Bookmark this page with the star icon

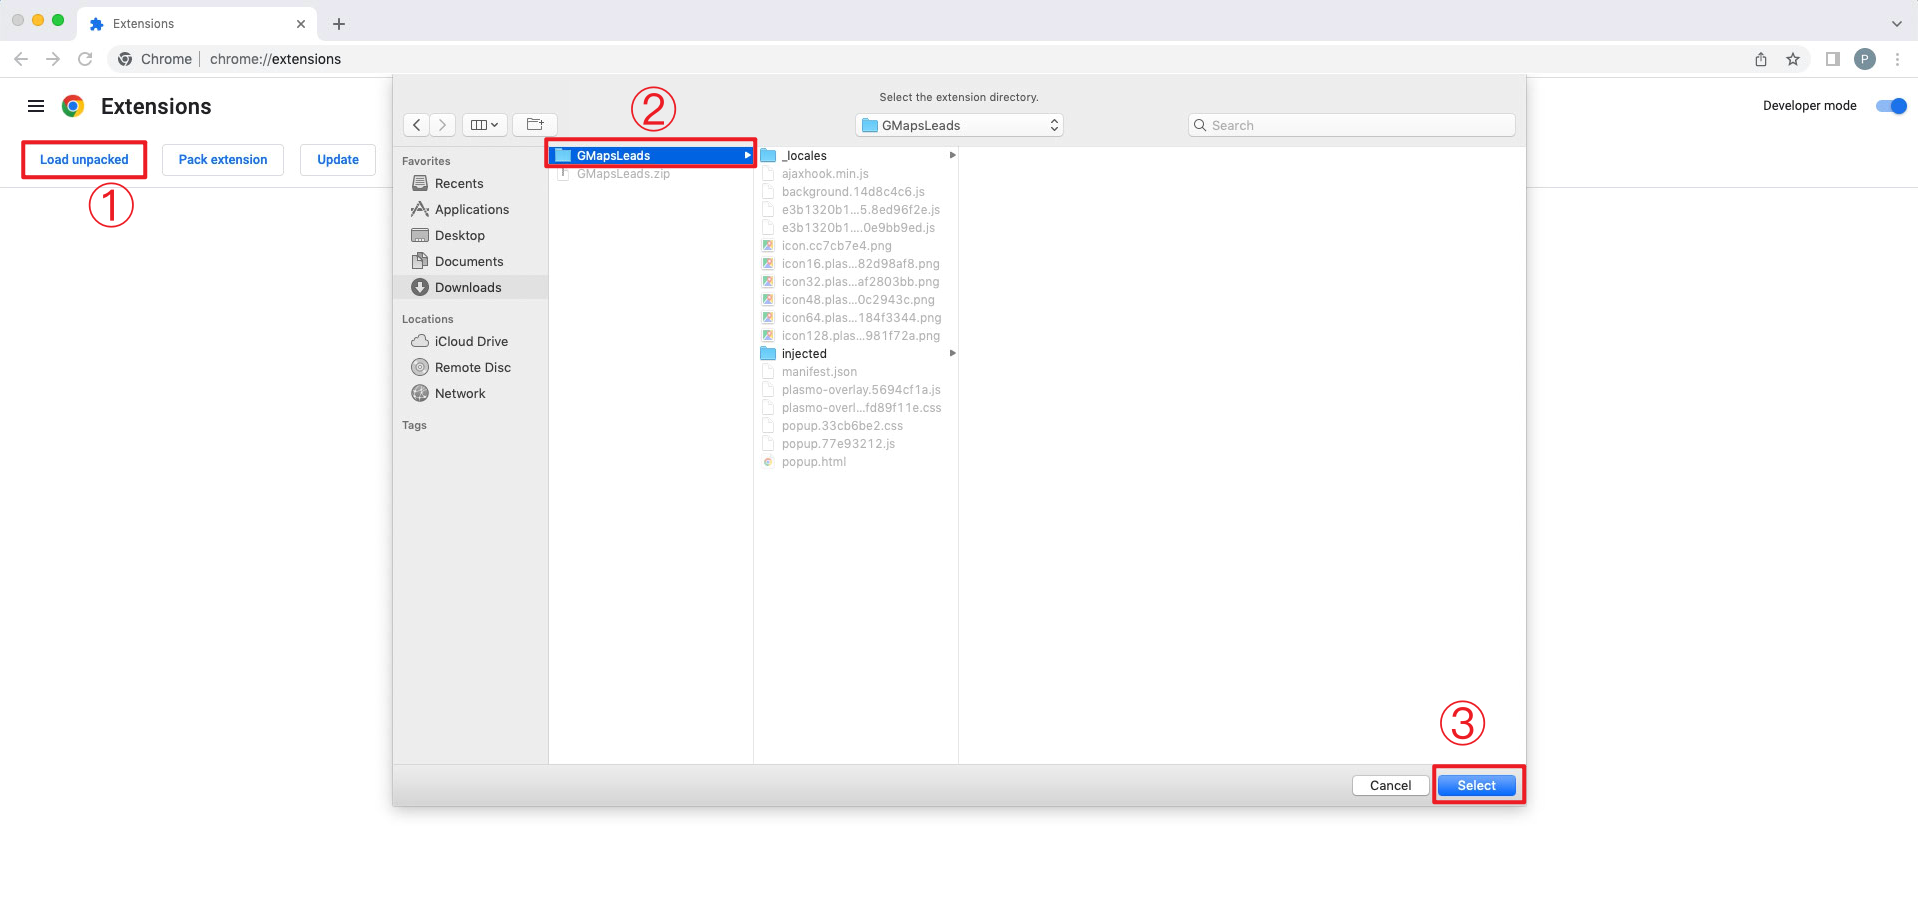(x=1793, y=59)
